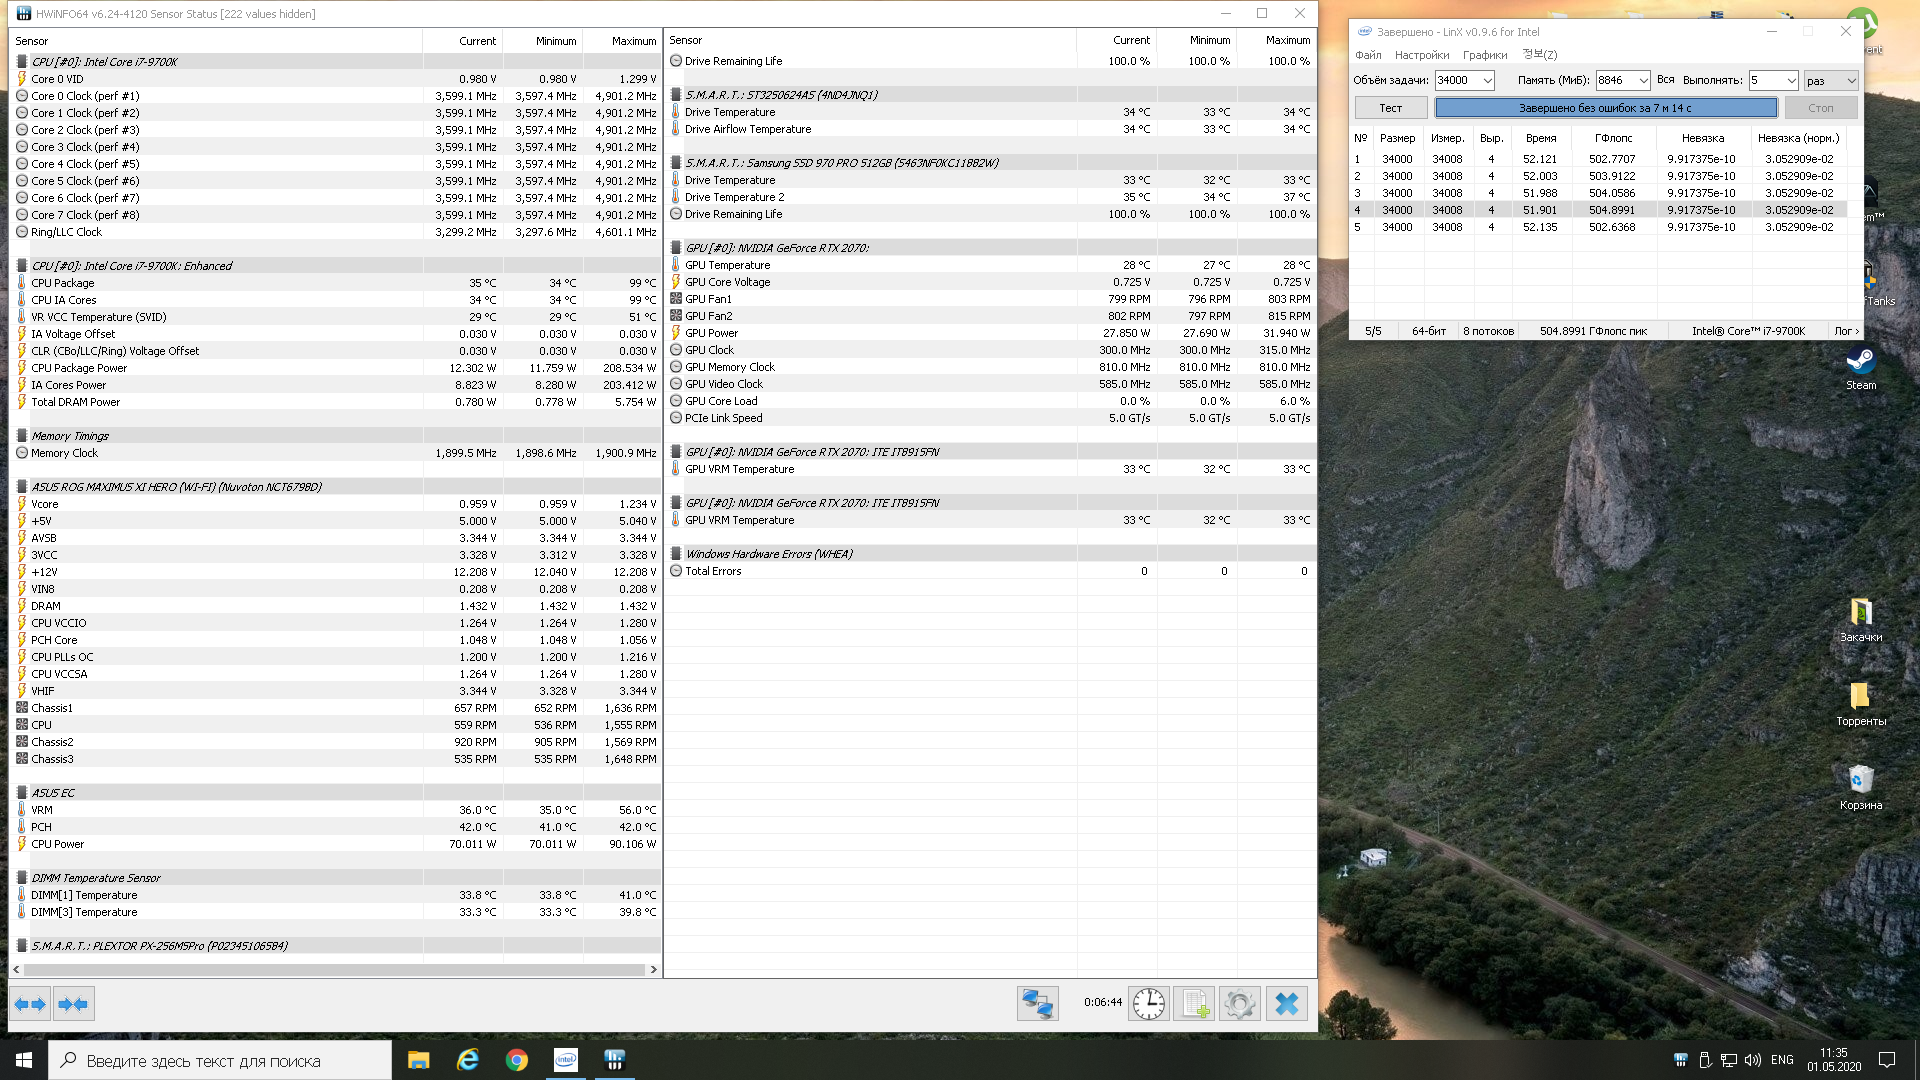Click the left pane scroll-right arrow
Image resolution: width=1920 pixels, height=1080 pixels.
(654, 970)
